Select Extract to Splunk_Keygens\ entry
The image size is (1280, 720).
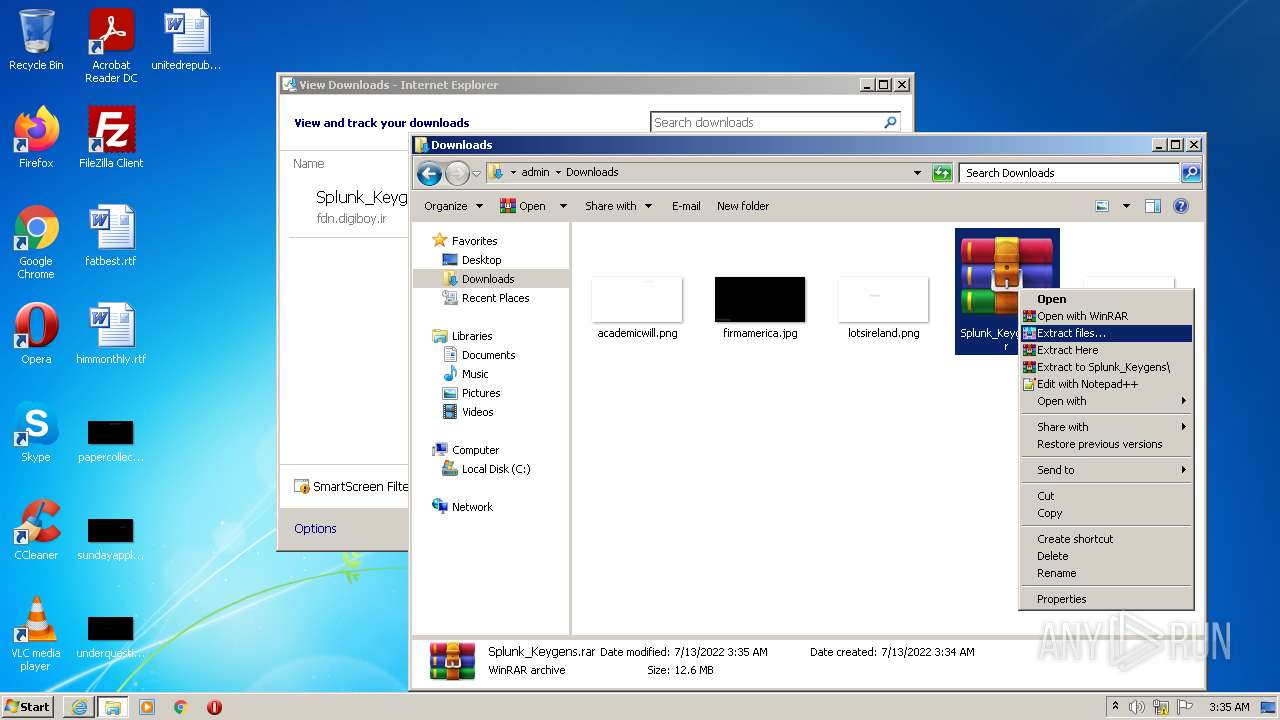click(1106, 367)
